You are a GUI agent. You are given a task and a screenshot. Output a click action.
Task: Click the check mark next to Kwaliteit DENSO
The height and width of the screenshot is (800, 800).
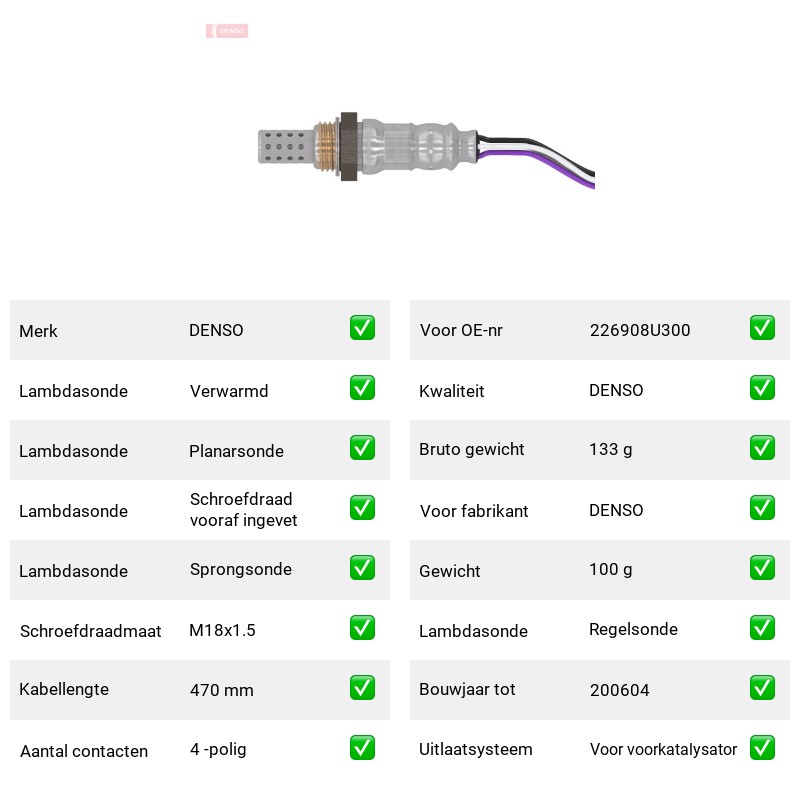pos(762,388)
